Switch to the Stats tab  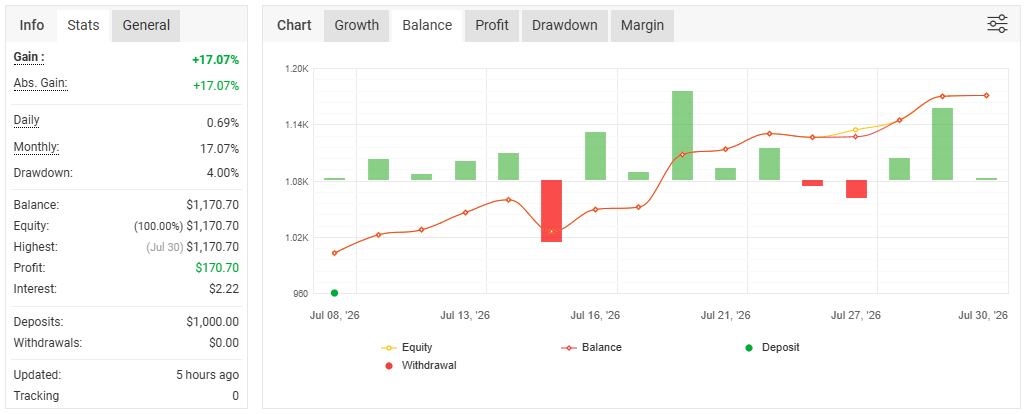(x=84, y=26)
